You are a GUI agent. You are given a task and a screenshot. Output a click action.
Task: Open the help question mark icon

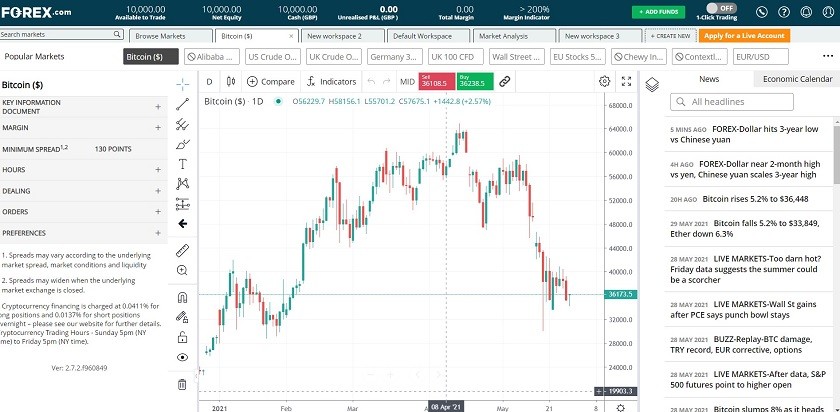[784, 12]
